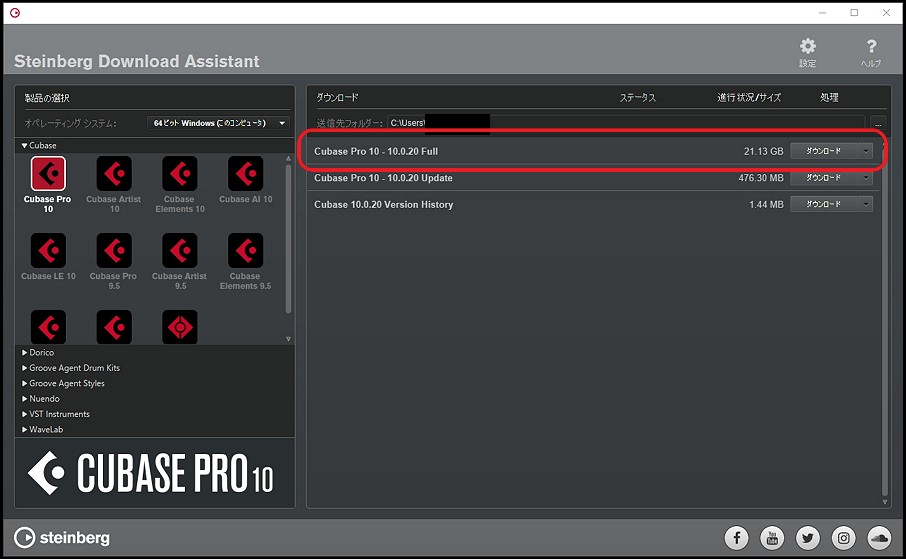Click the Steinberg logo in the footer
The image size is (906, 559).
tap(62, 538)
